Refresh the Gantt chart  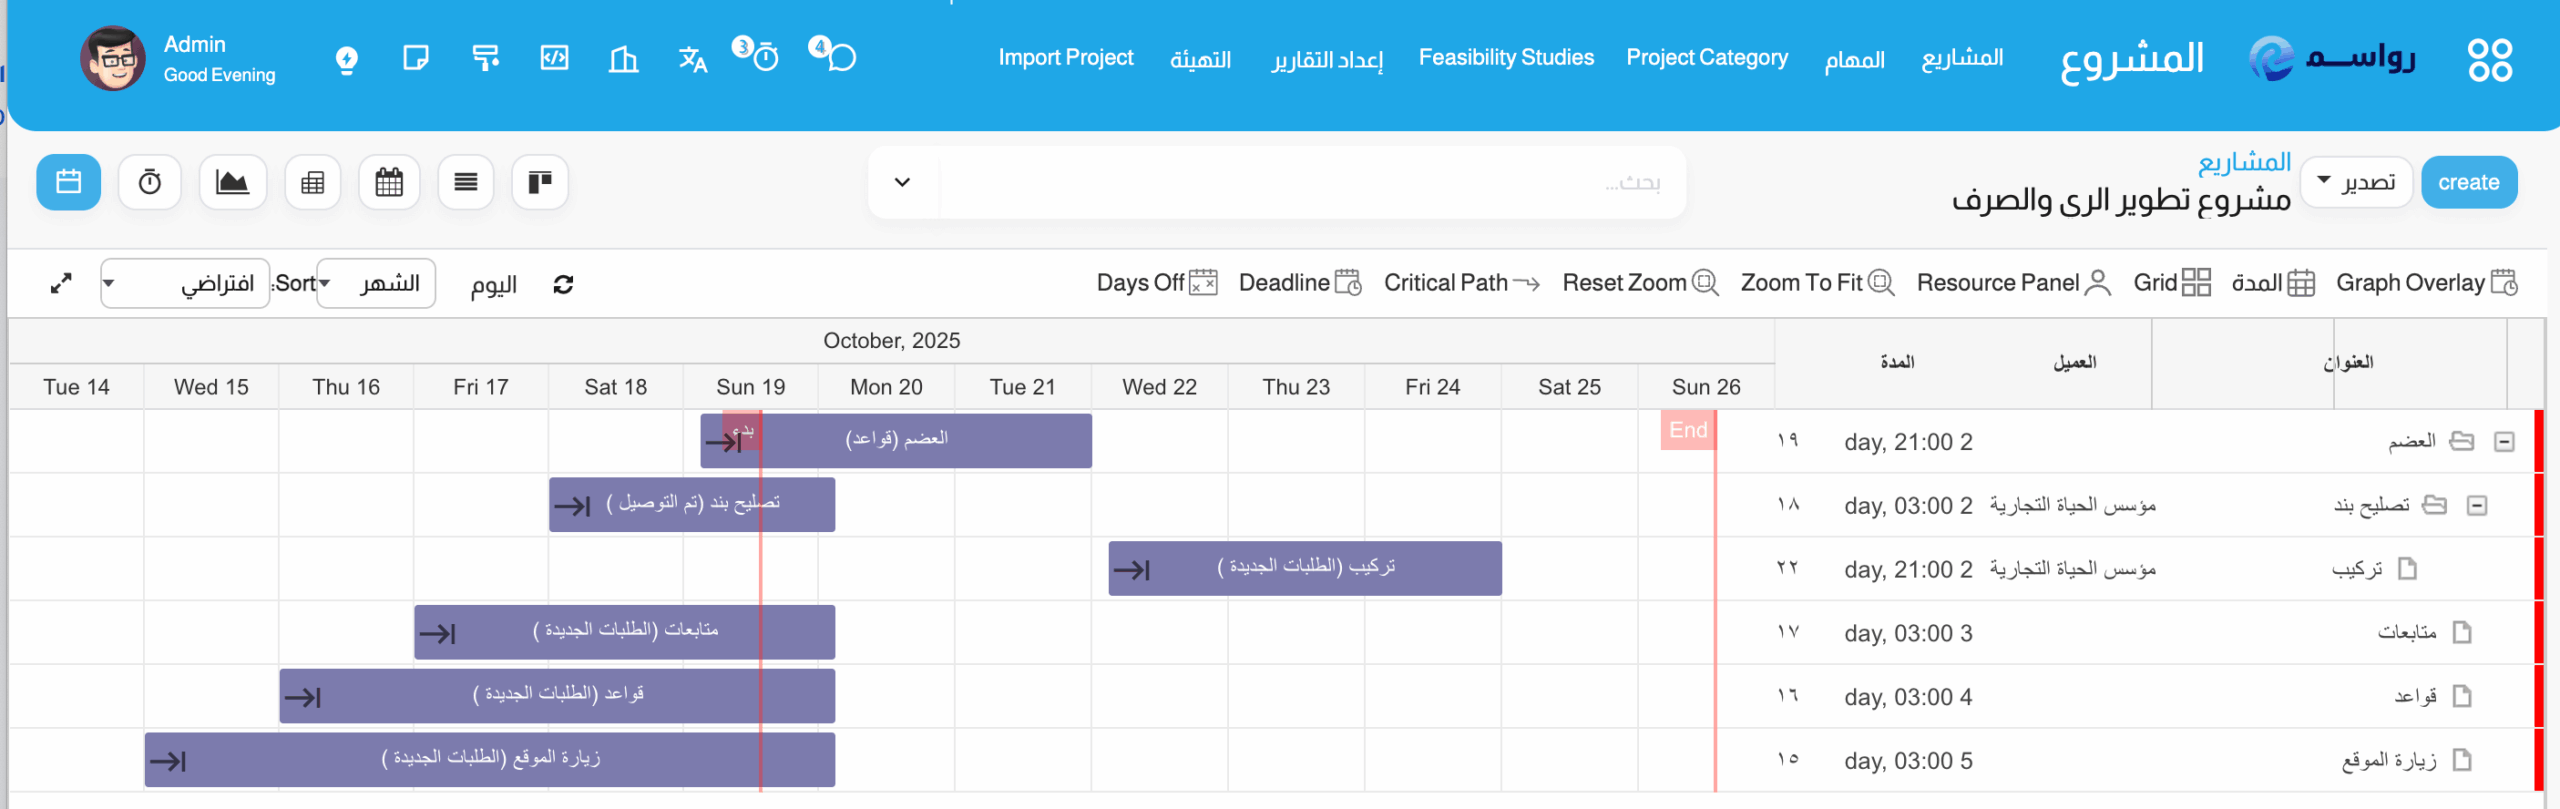(563, 285)
